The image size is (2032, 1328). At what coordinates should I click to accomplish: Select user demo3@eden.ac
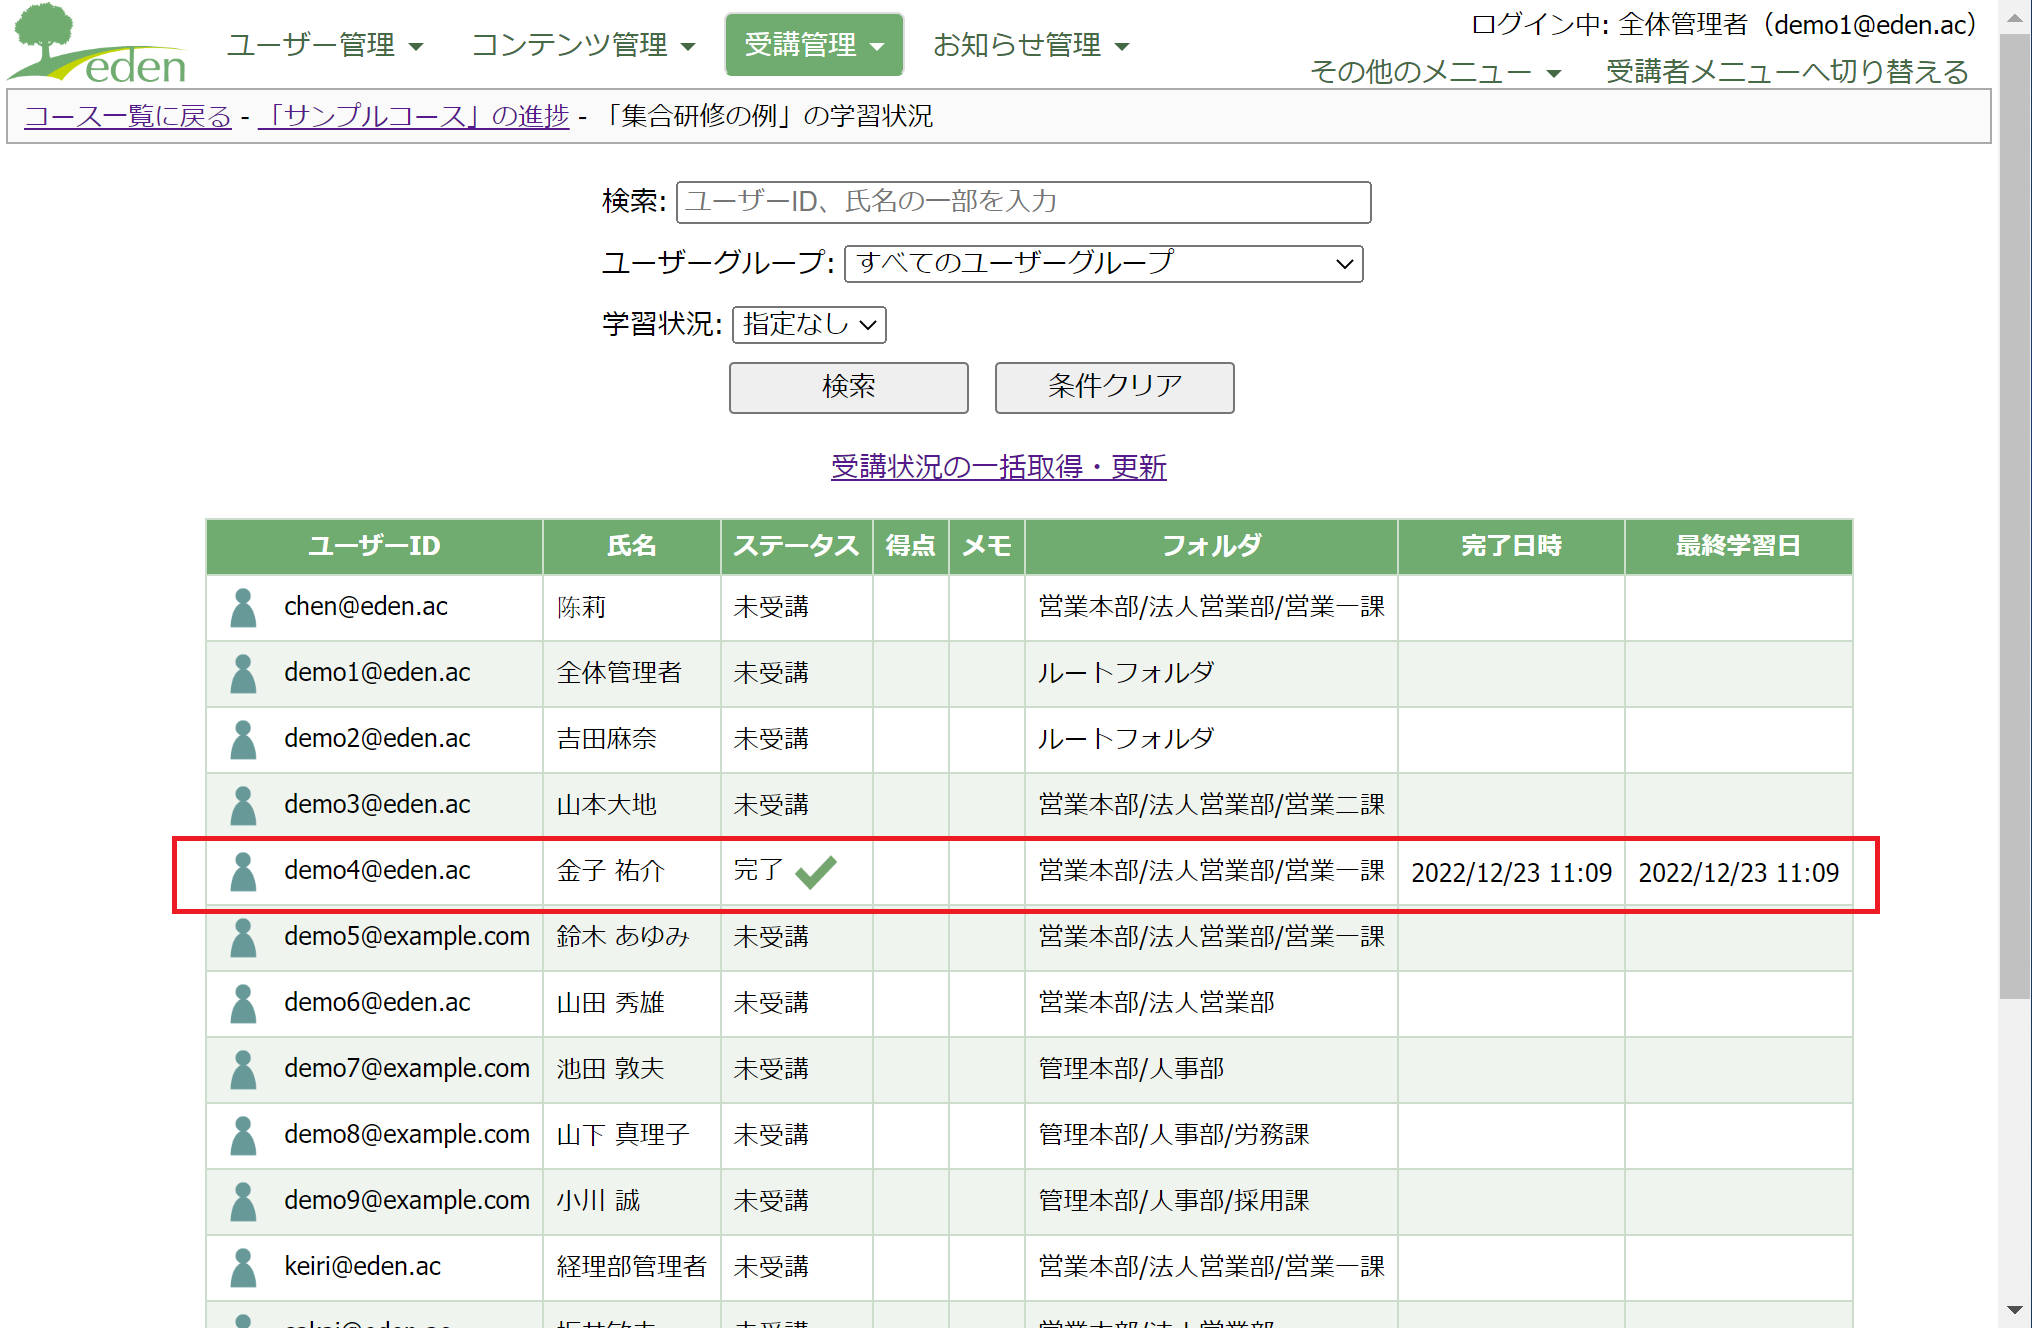coord(377,804)
